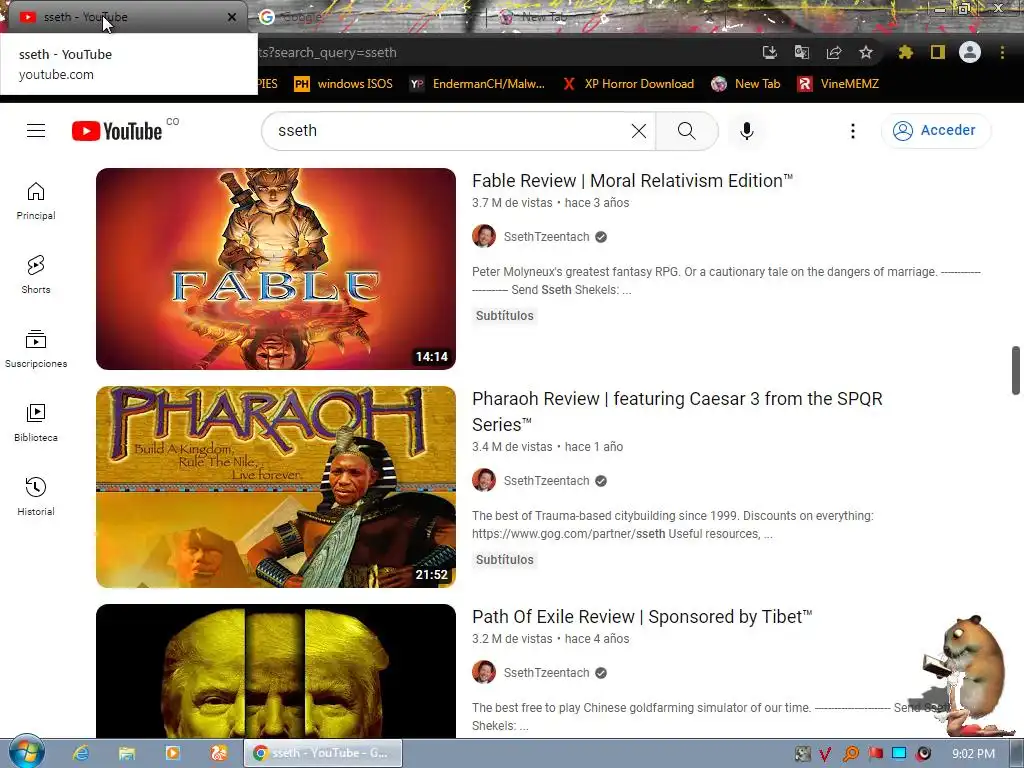
Task: Click the Acceder sign-in button
Action: [x=936, y=131]
